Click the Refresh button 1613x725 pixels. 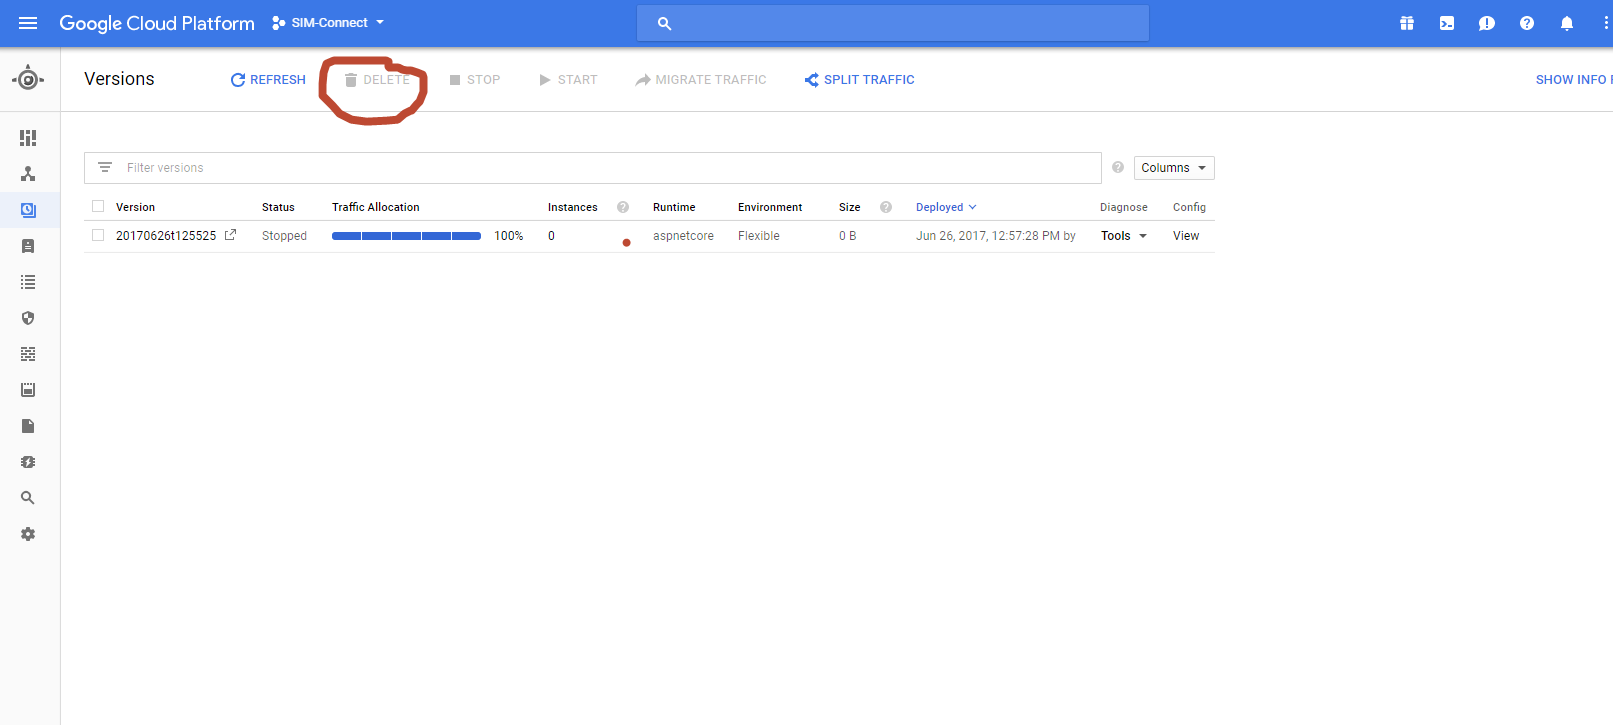268,80
